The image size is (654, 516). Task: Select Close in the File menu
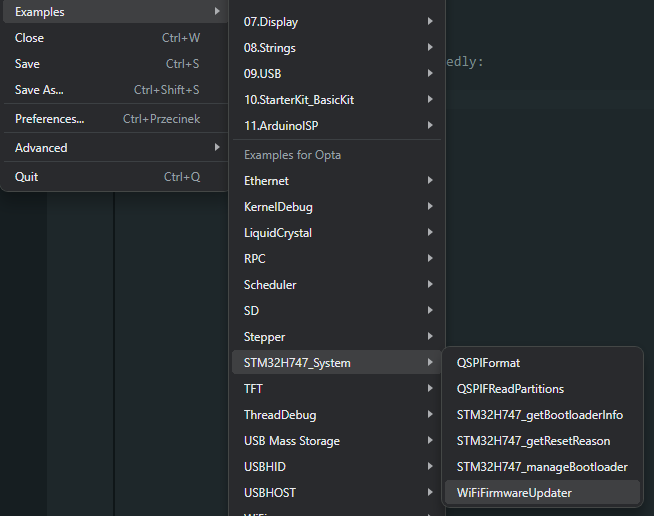pyautogui.click(x=116, y=38)
